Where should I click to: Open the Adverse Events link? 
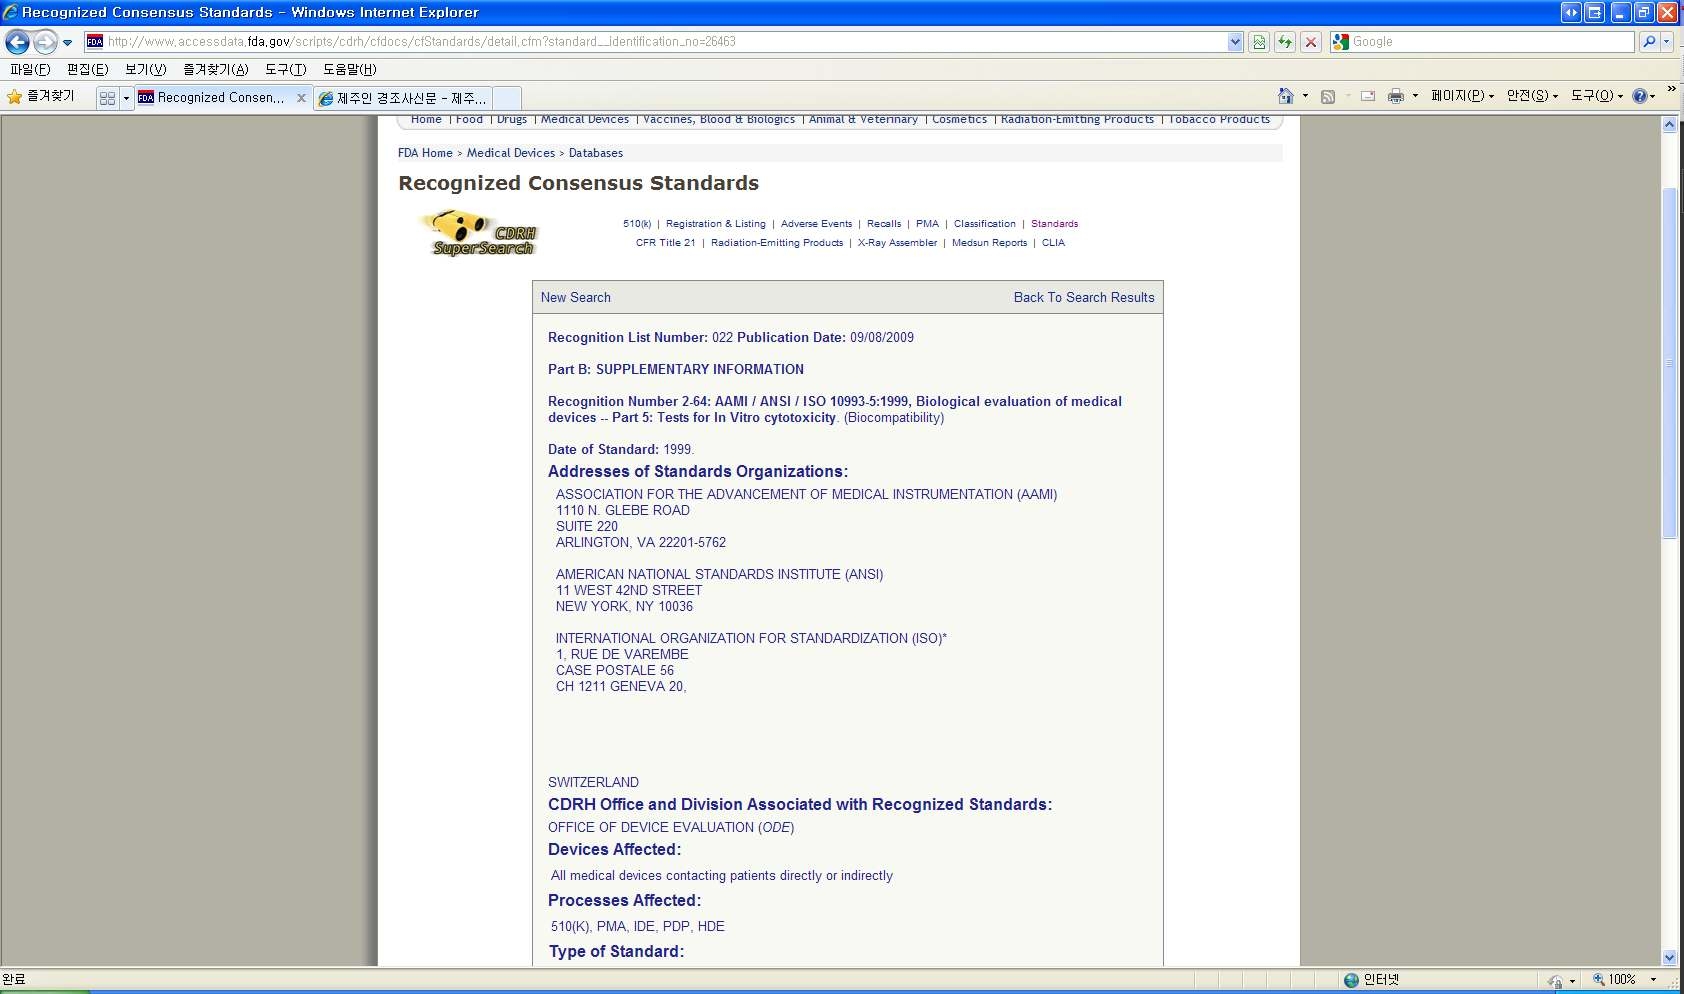(x=816, y=224)
